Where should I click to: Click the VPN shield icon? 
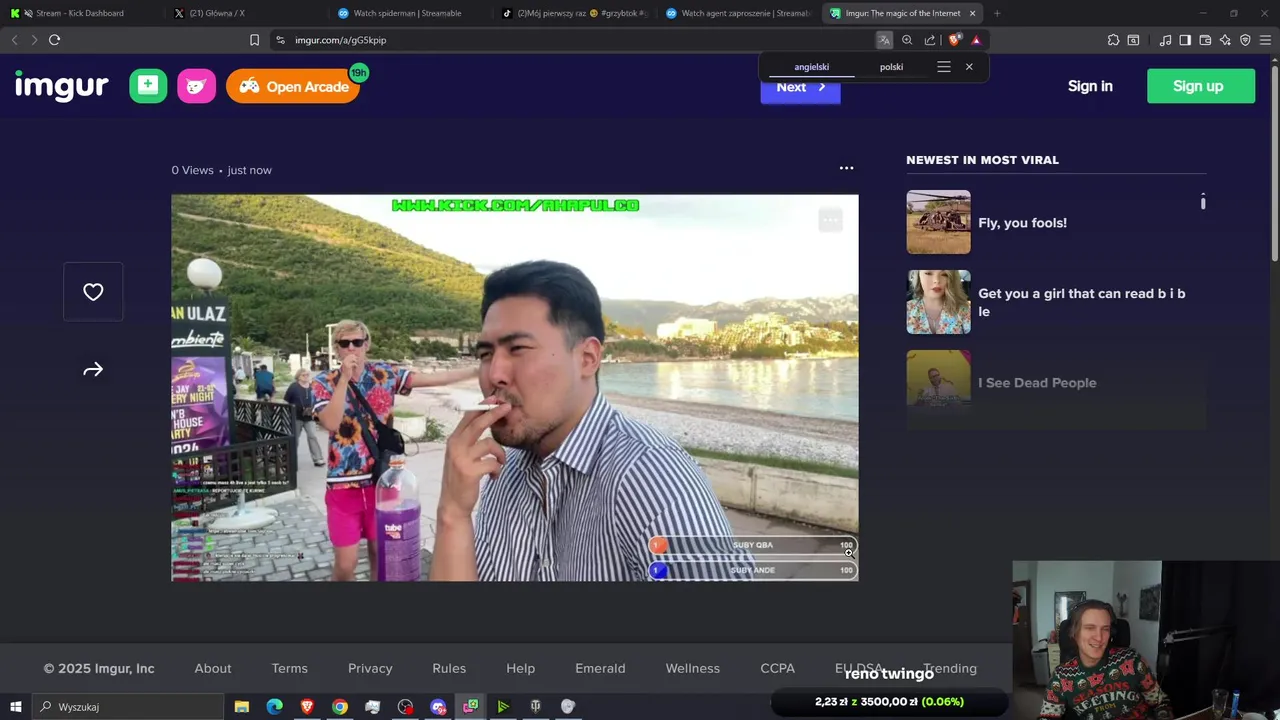(x=1245, y=40)
